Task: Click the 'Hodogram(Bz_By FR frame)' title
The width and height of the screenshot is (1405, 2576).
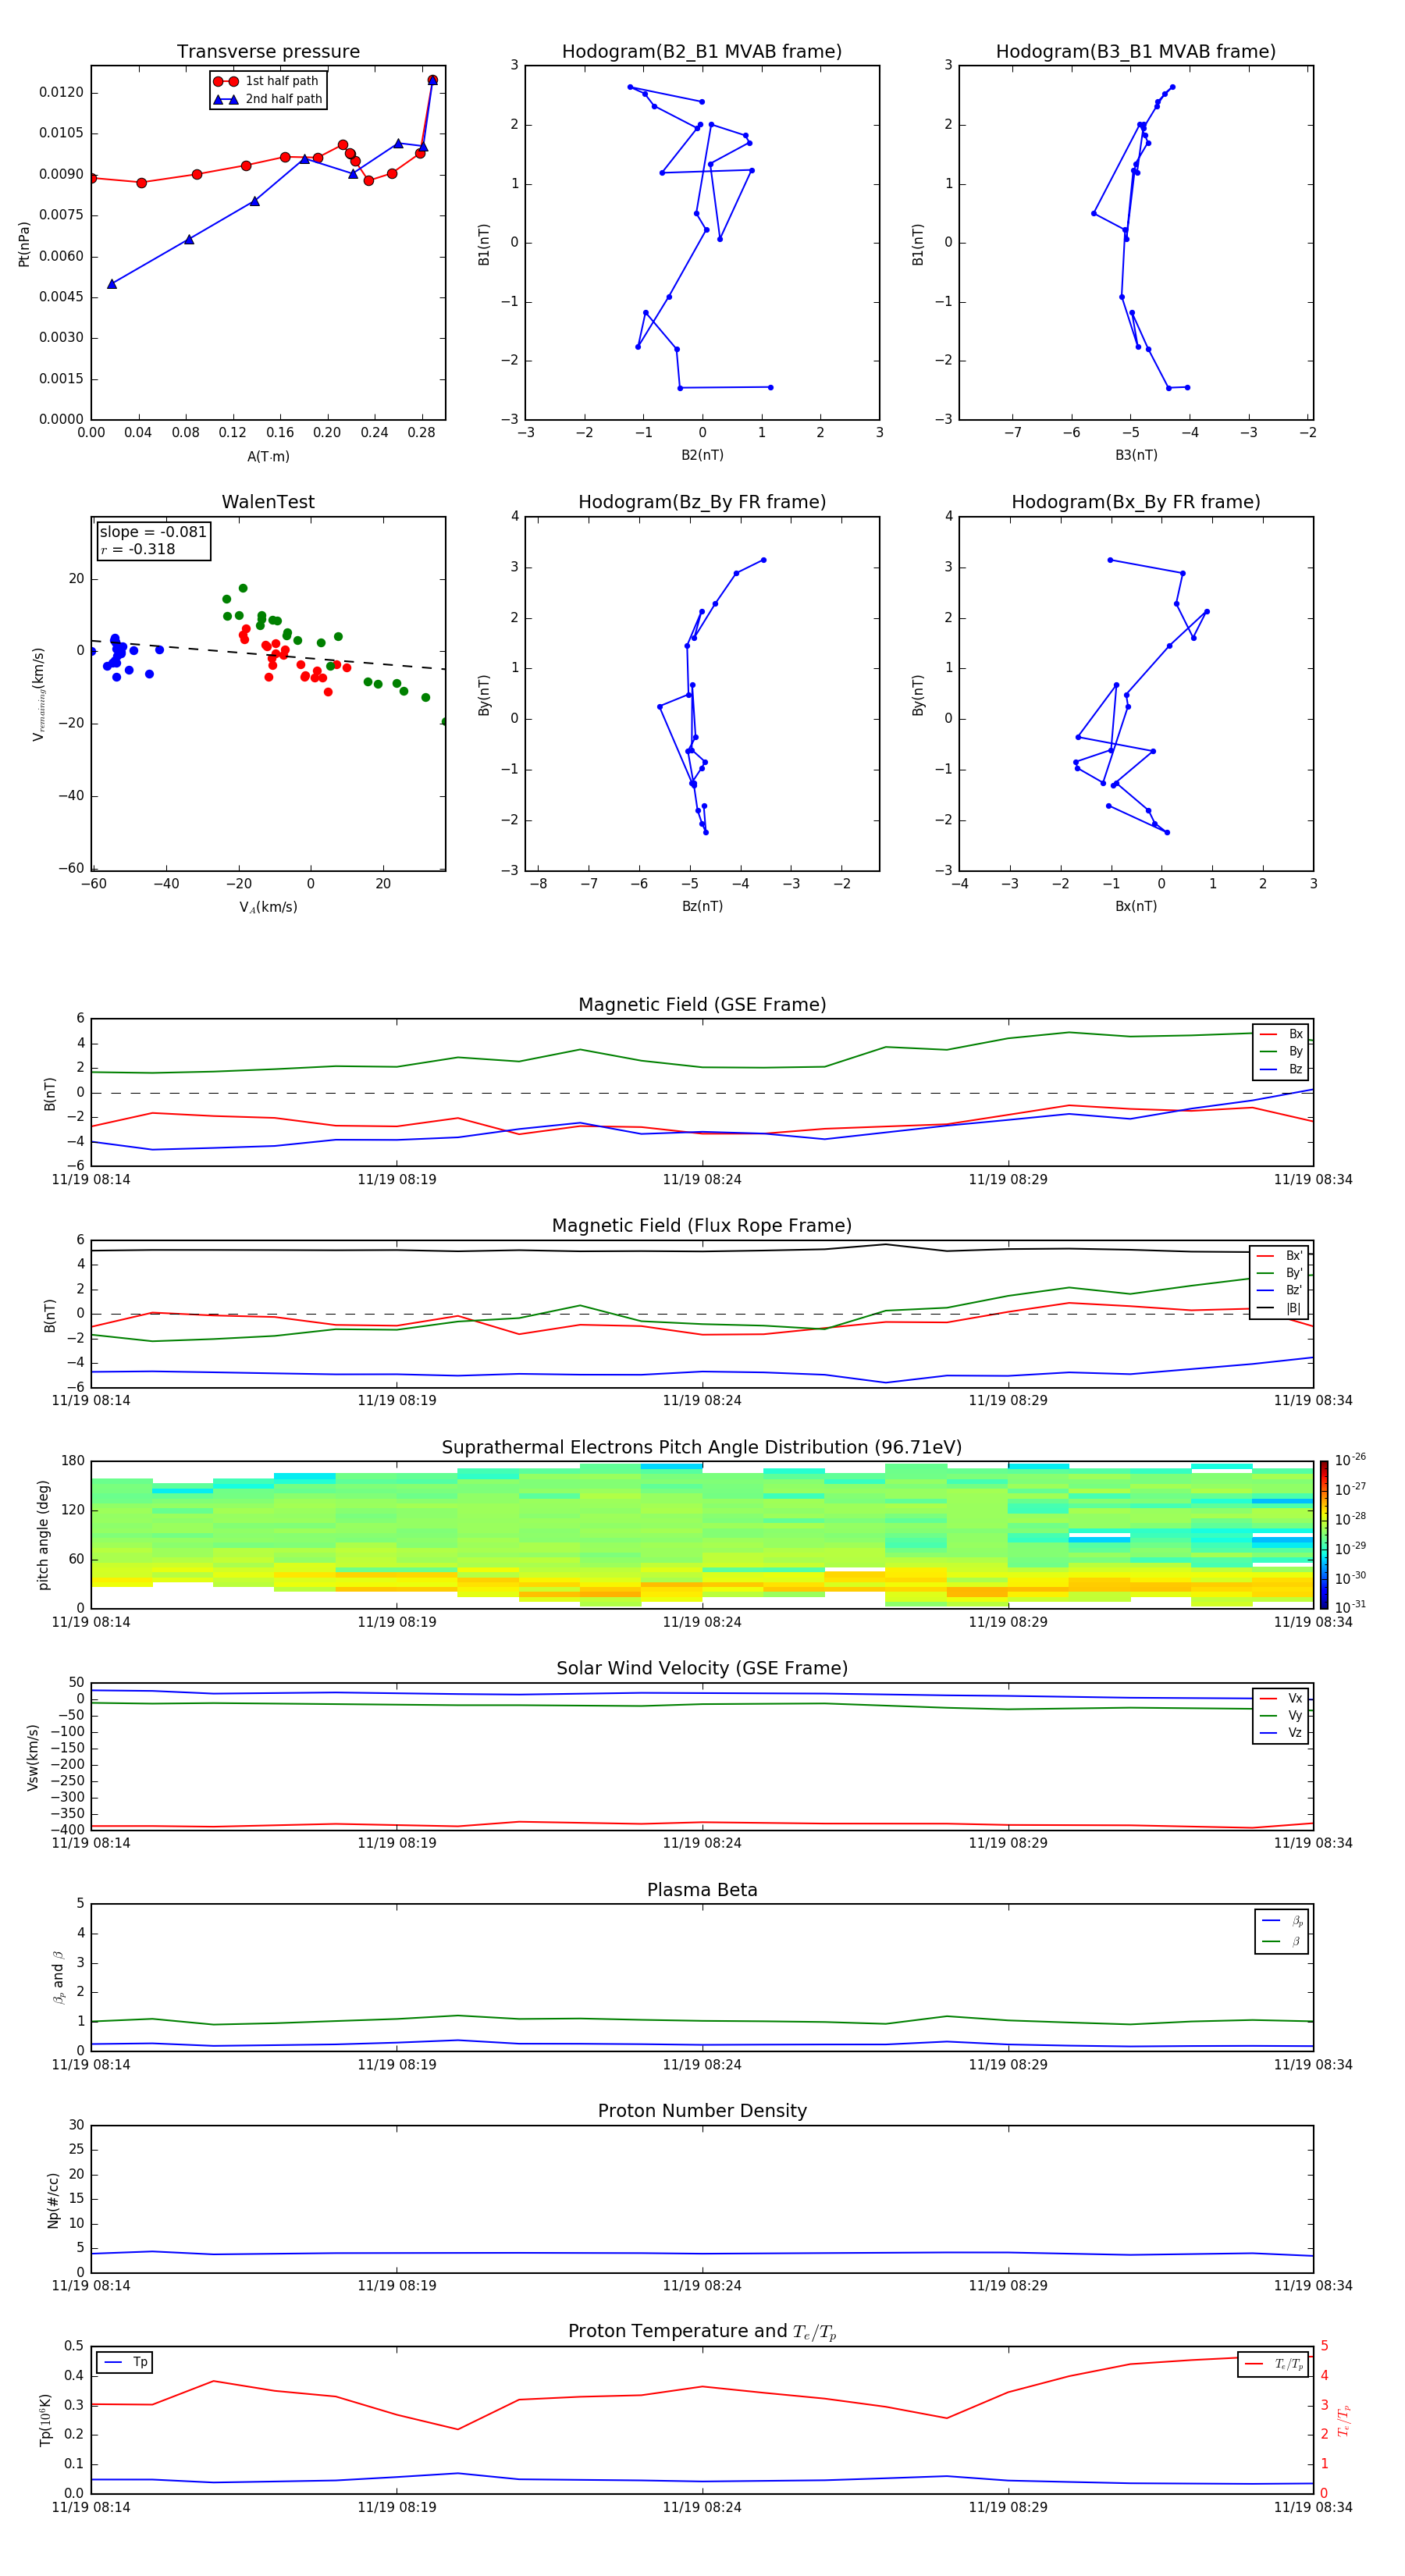Action: tap(702, 502)
